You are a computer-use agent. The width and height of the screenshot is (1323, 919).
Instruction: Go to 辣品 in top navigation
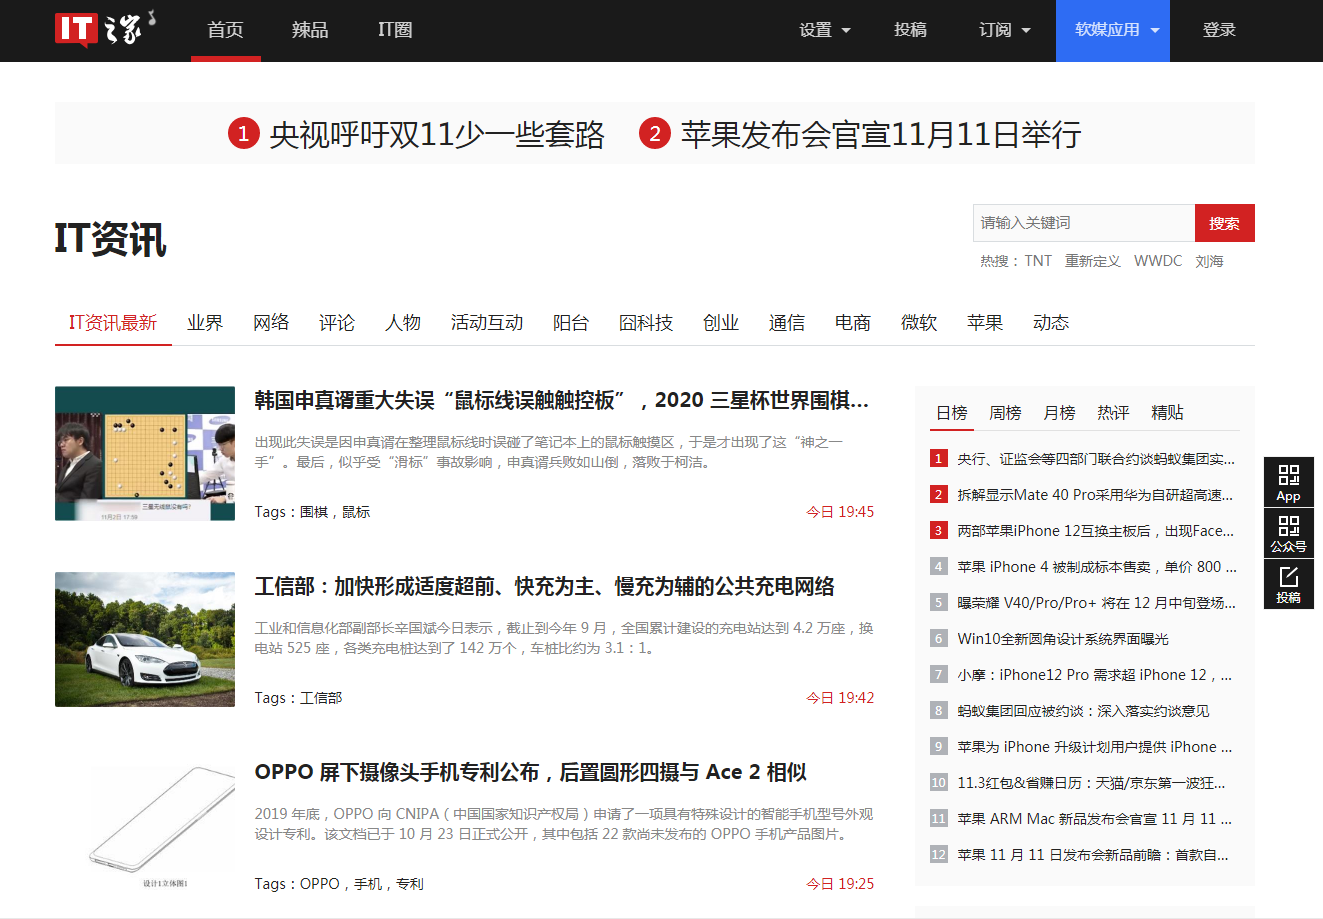310,30
